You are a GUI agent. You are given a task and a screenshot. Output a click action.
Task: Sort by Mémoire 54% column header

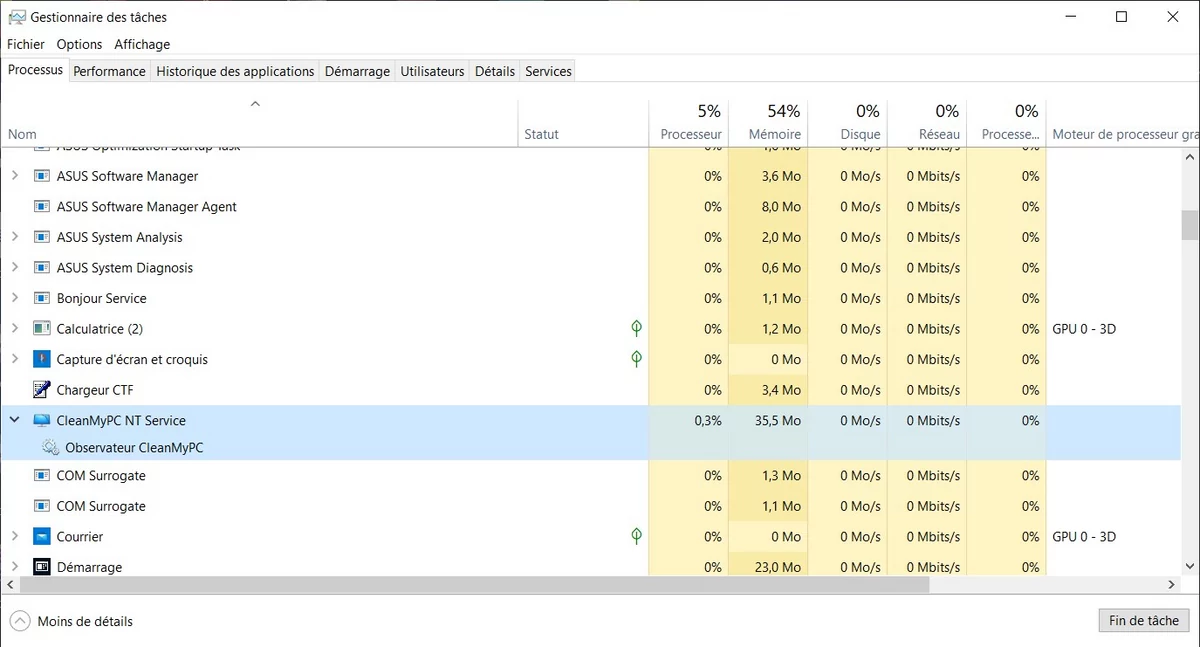click(x=768, y=122)
